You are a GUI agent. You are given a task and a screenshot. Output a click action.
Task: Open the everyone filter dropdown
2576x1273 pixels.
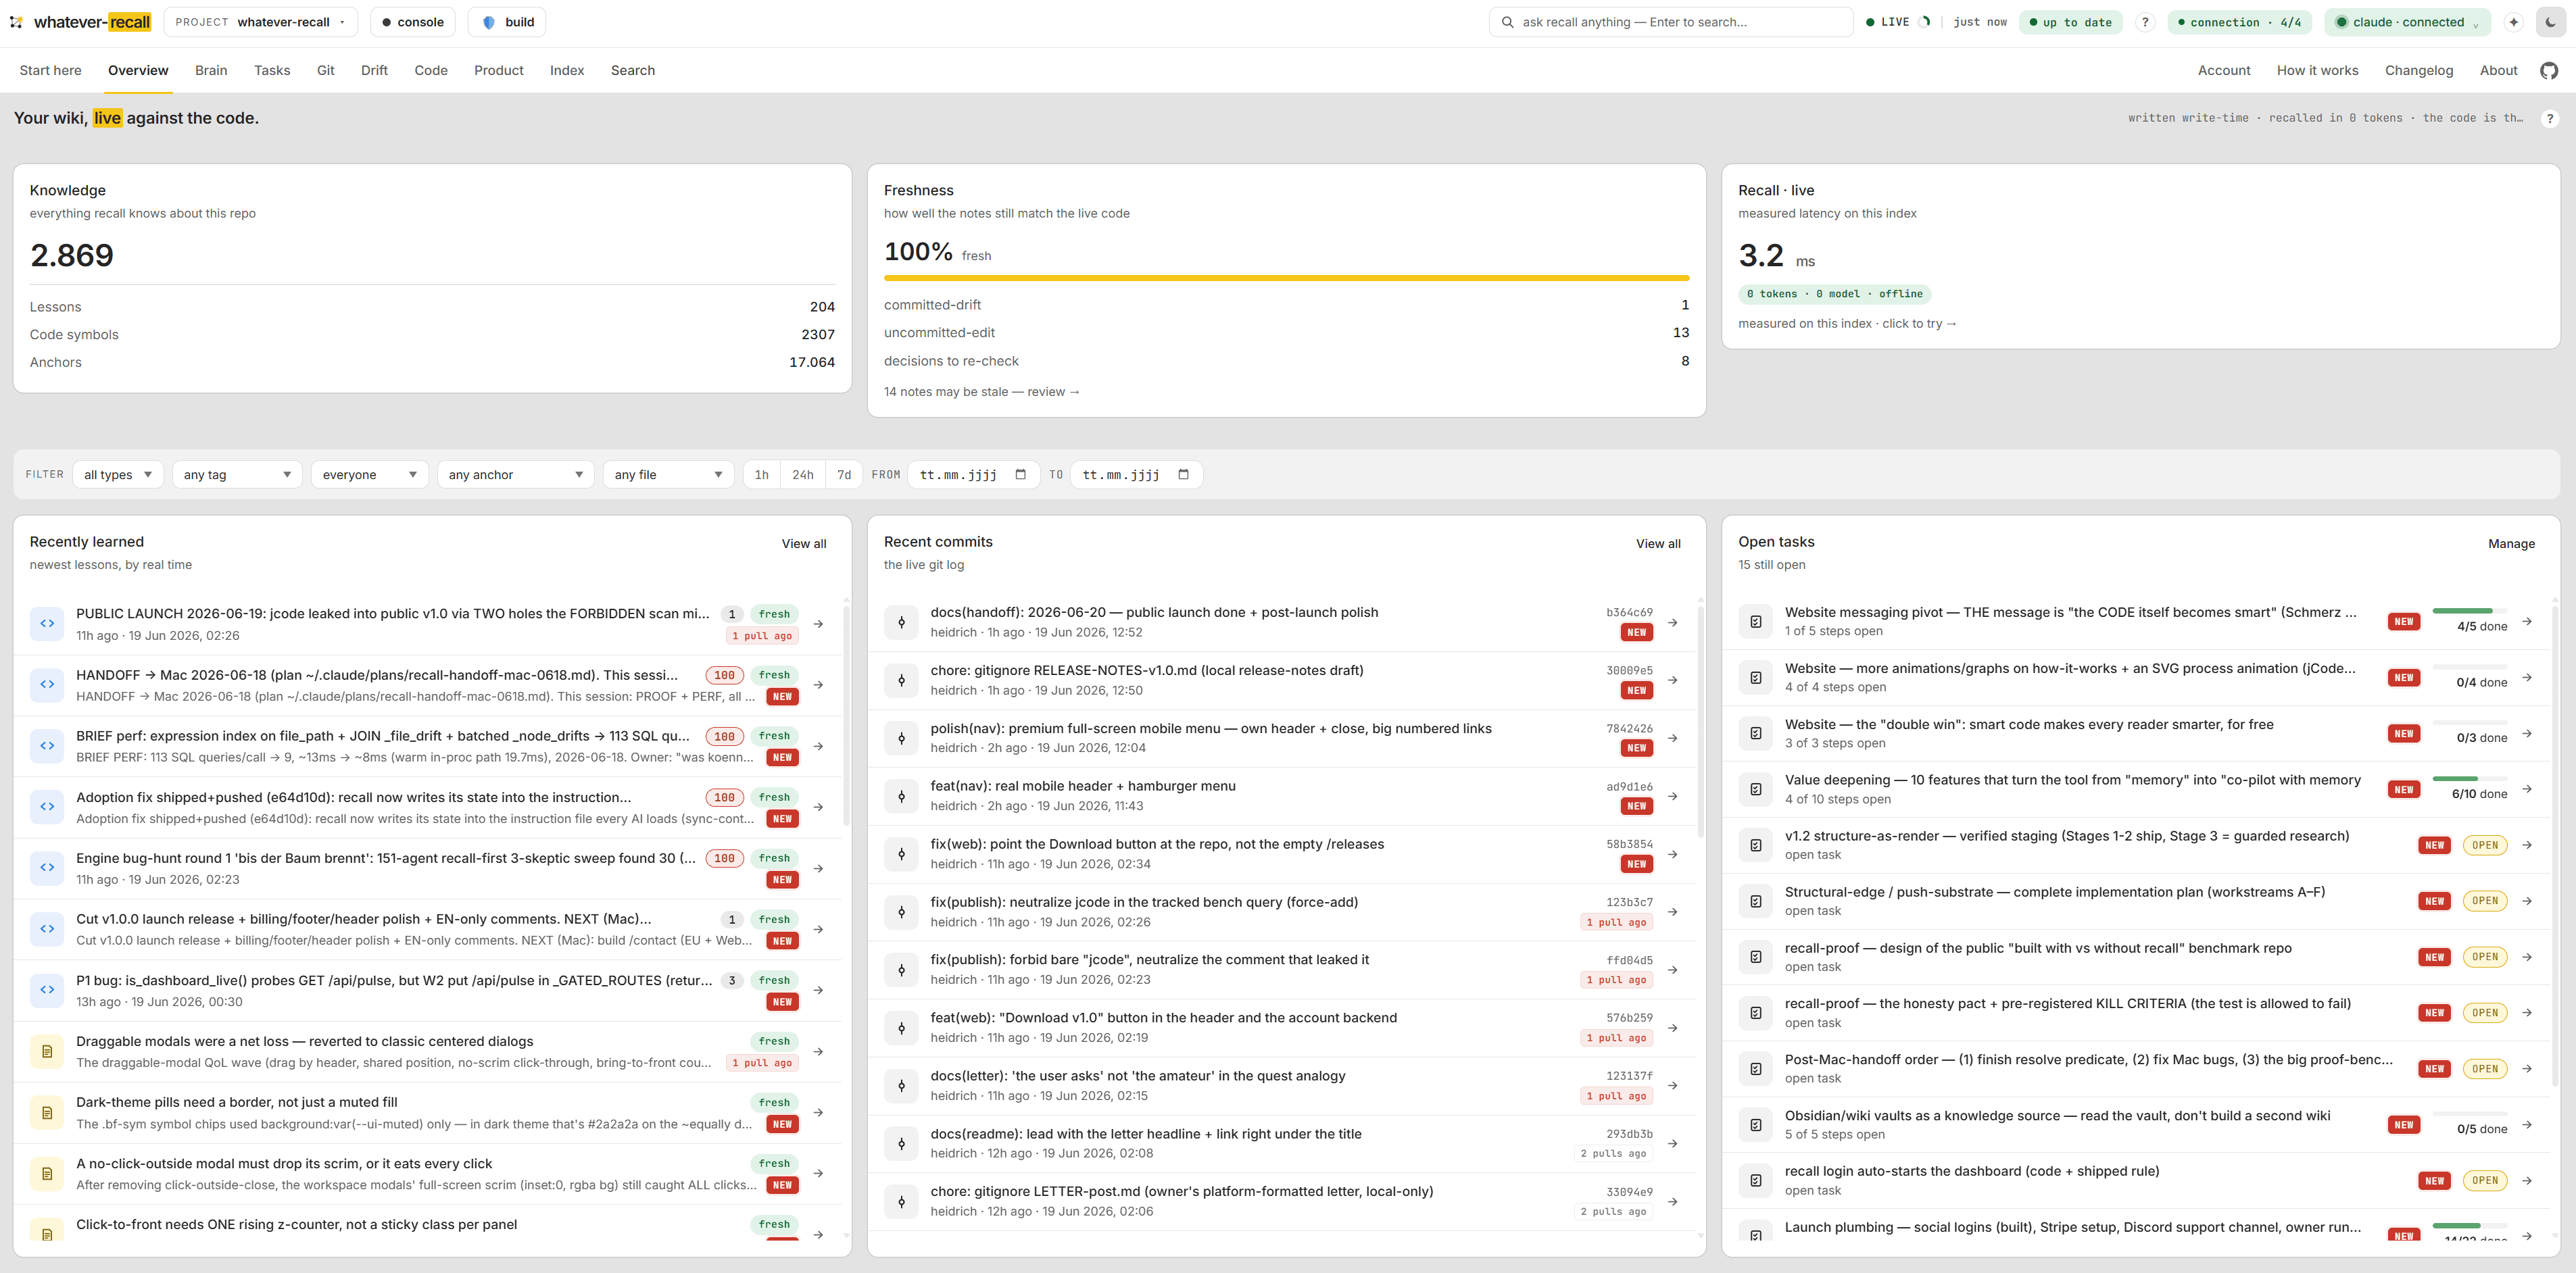[x=369, y=474]
